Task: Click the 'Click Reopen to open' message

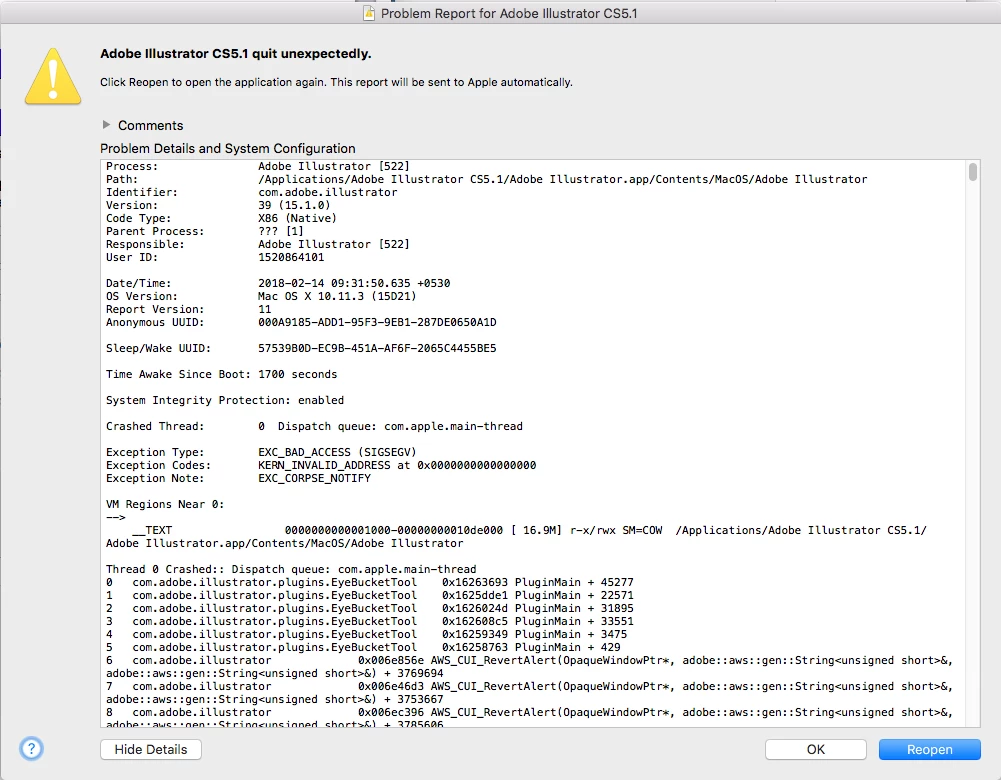Action: (336, 82)
